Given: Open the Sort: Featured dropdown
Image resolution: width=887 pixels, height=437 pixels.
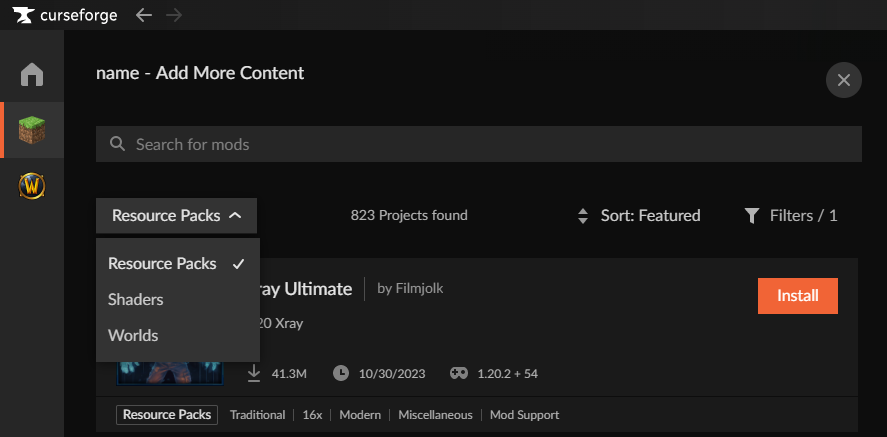Looking at the screenshot, I should point(639,215).
